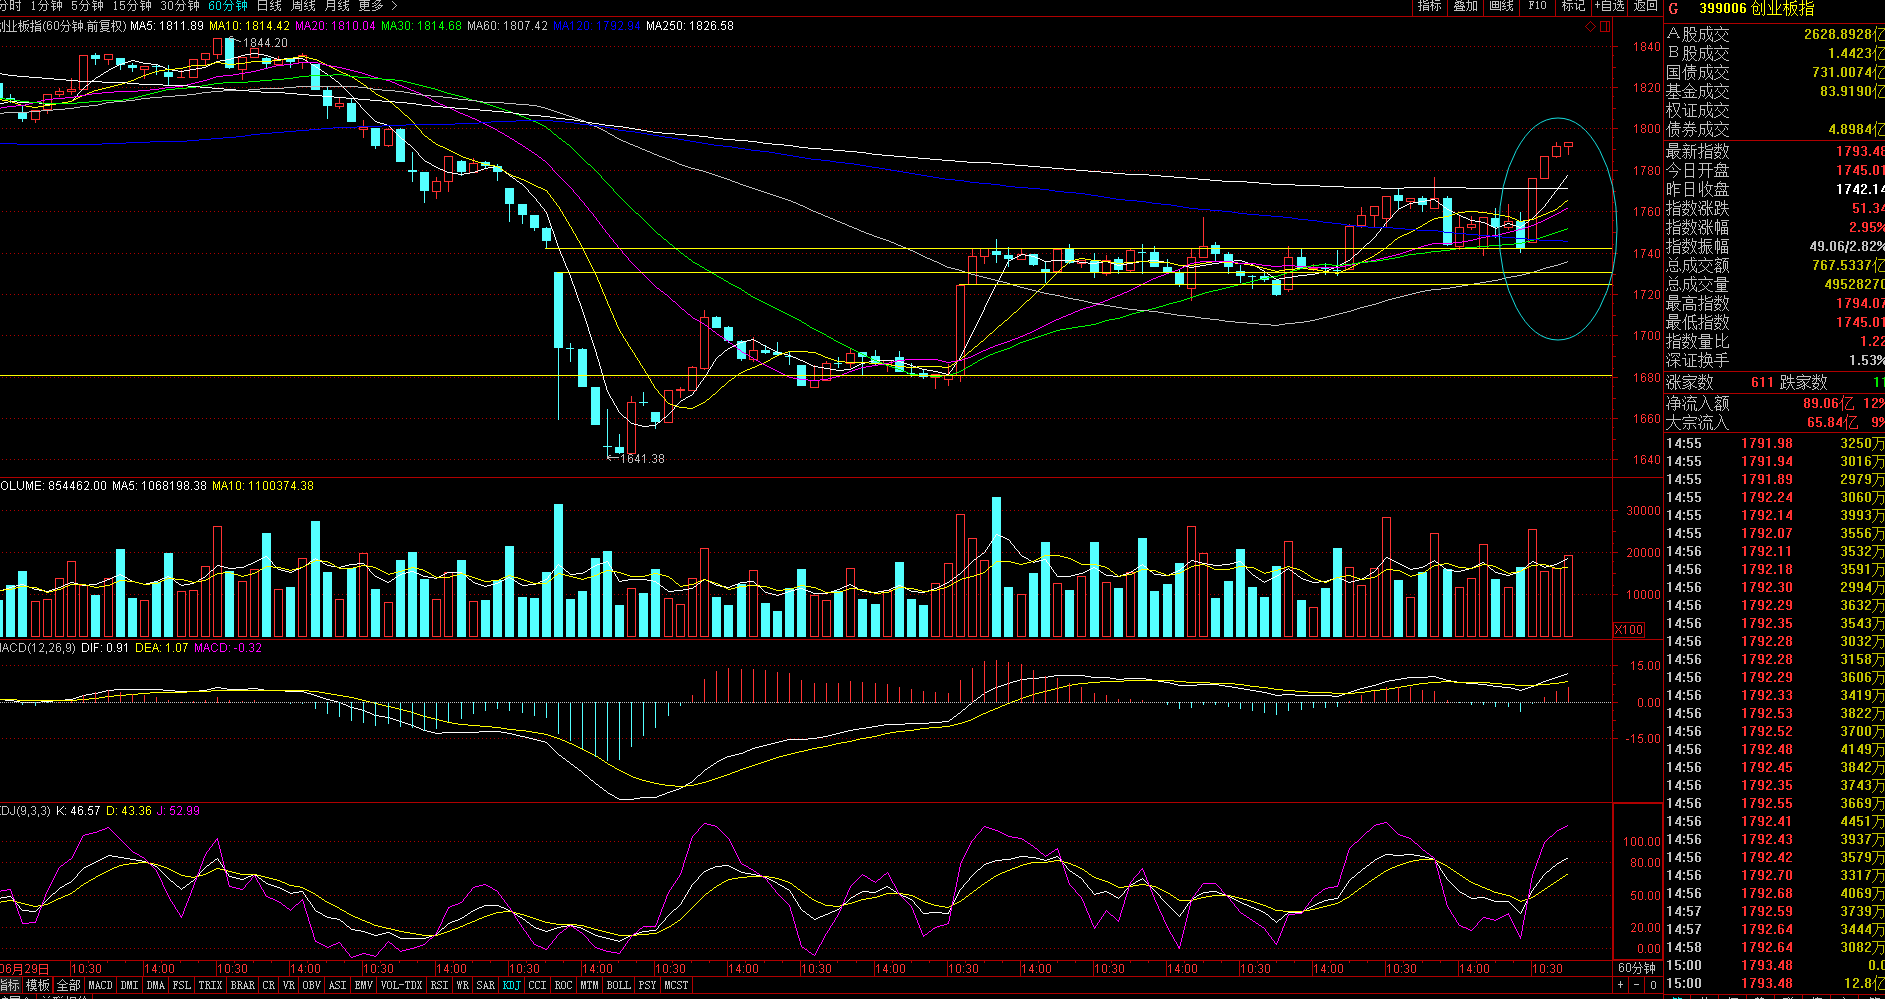Select the TRIX indicator tab
This screenshot has height=999, width=1885.
210,985
